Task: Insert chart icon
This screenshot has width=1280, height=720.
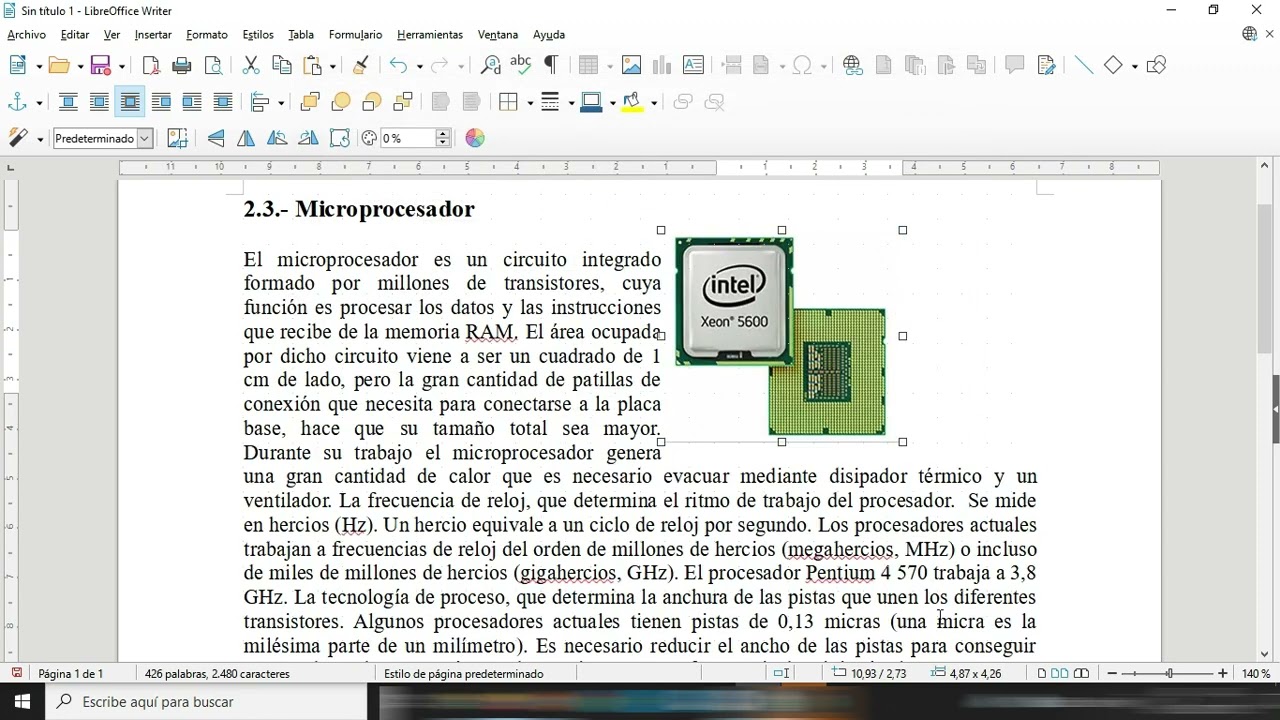Action: click(662, 65)
